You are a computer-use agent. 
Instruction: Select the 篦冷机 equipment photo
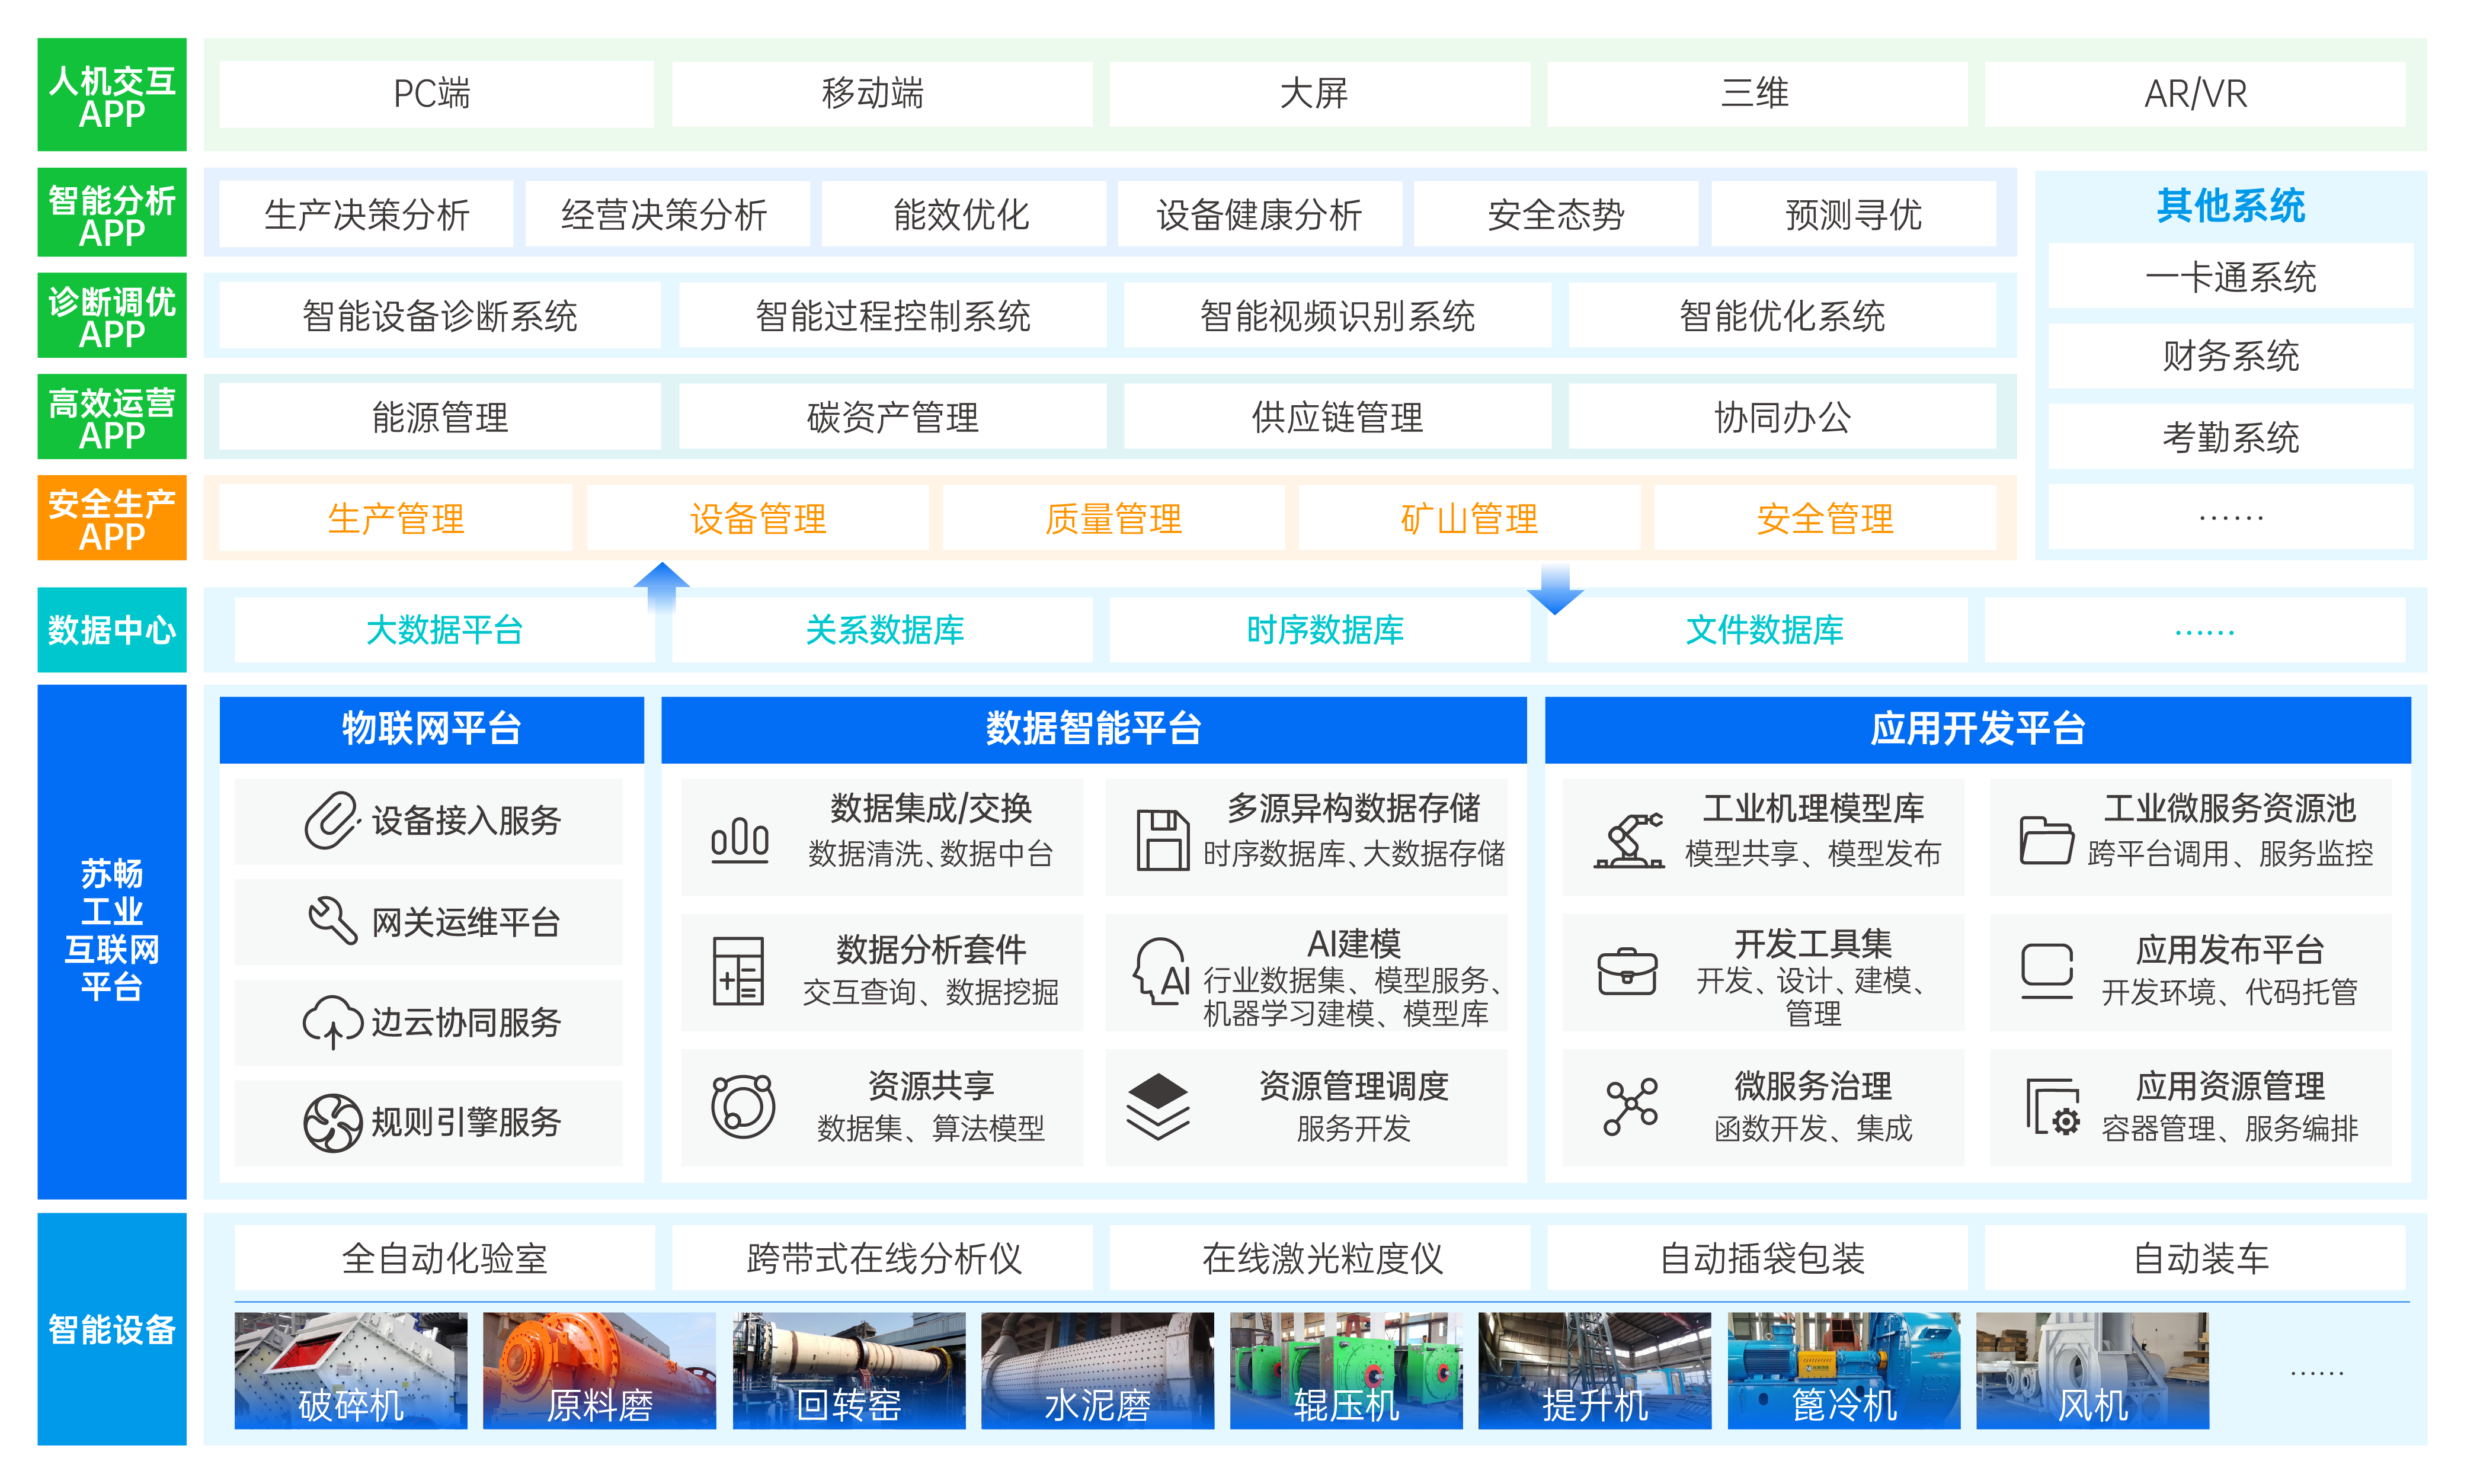pyautogui.click(x=1844, y=1370)
